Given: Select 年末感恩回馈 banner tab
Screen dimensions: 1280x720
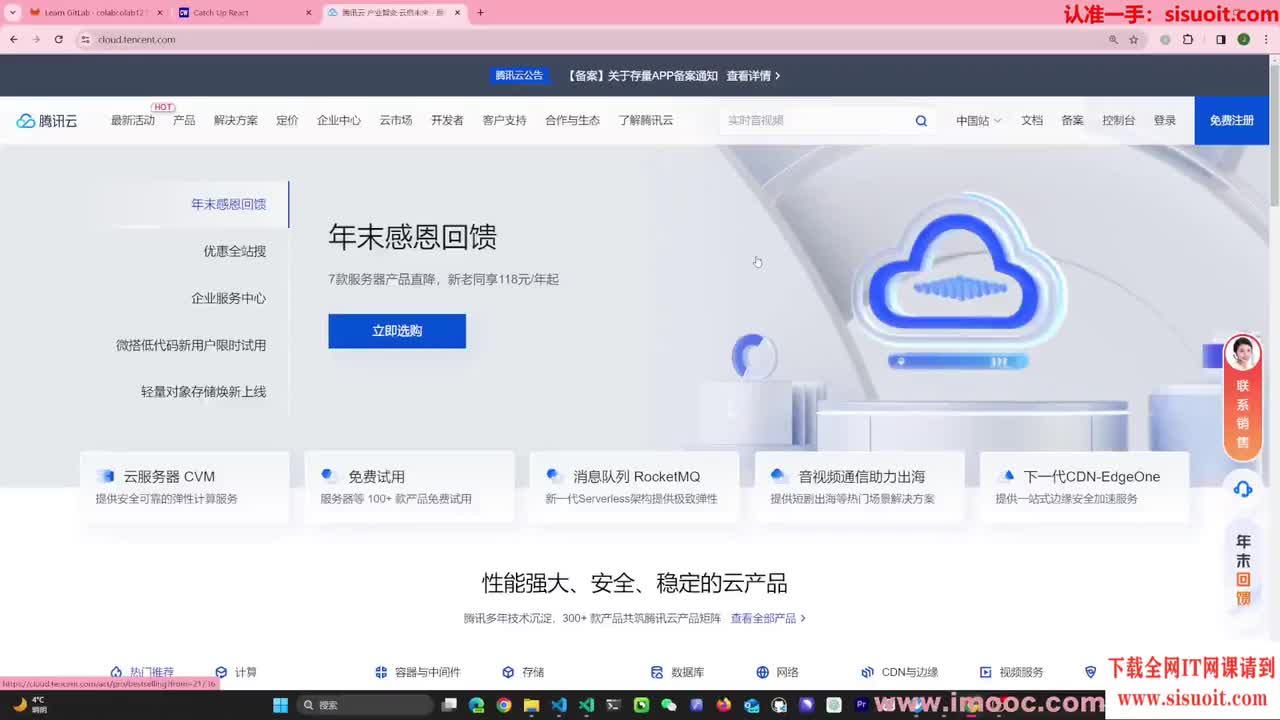Looking at the screenshot, I should (229, 204).
